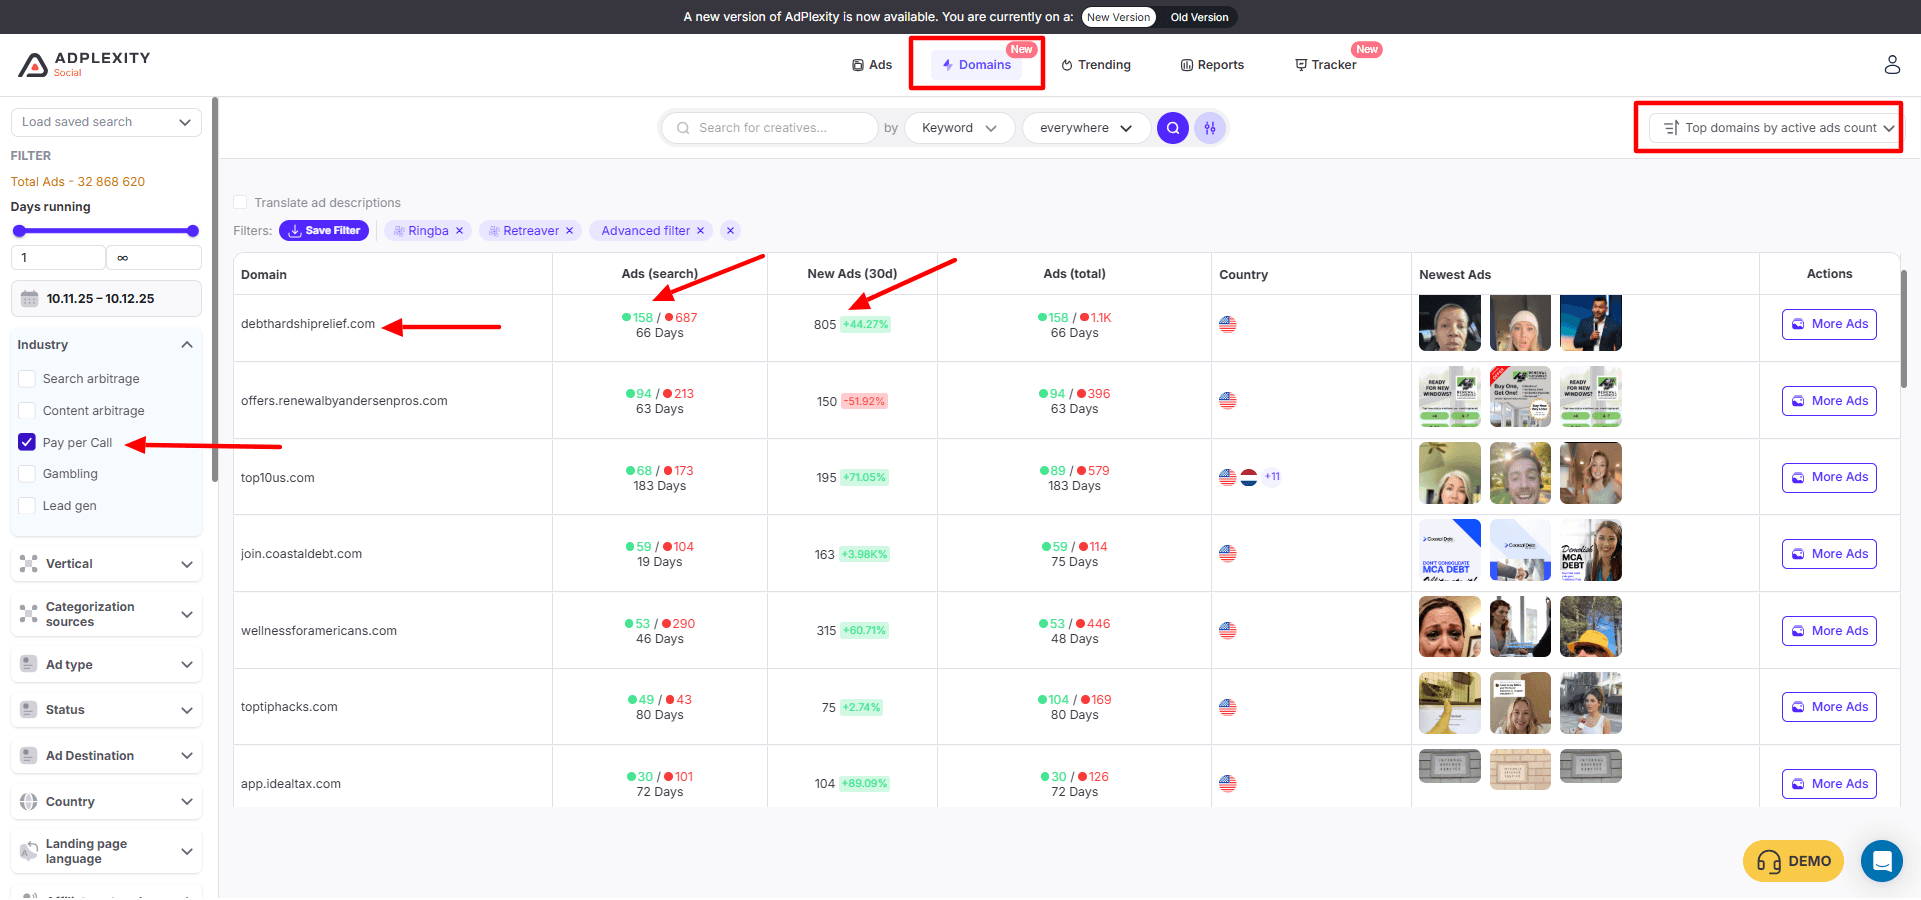Expand the Ad Destination filter section
Viewport: 1921px width, 900px height.
click(187, 756)
